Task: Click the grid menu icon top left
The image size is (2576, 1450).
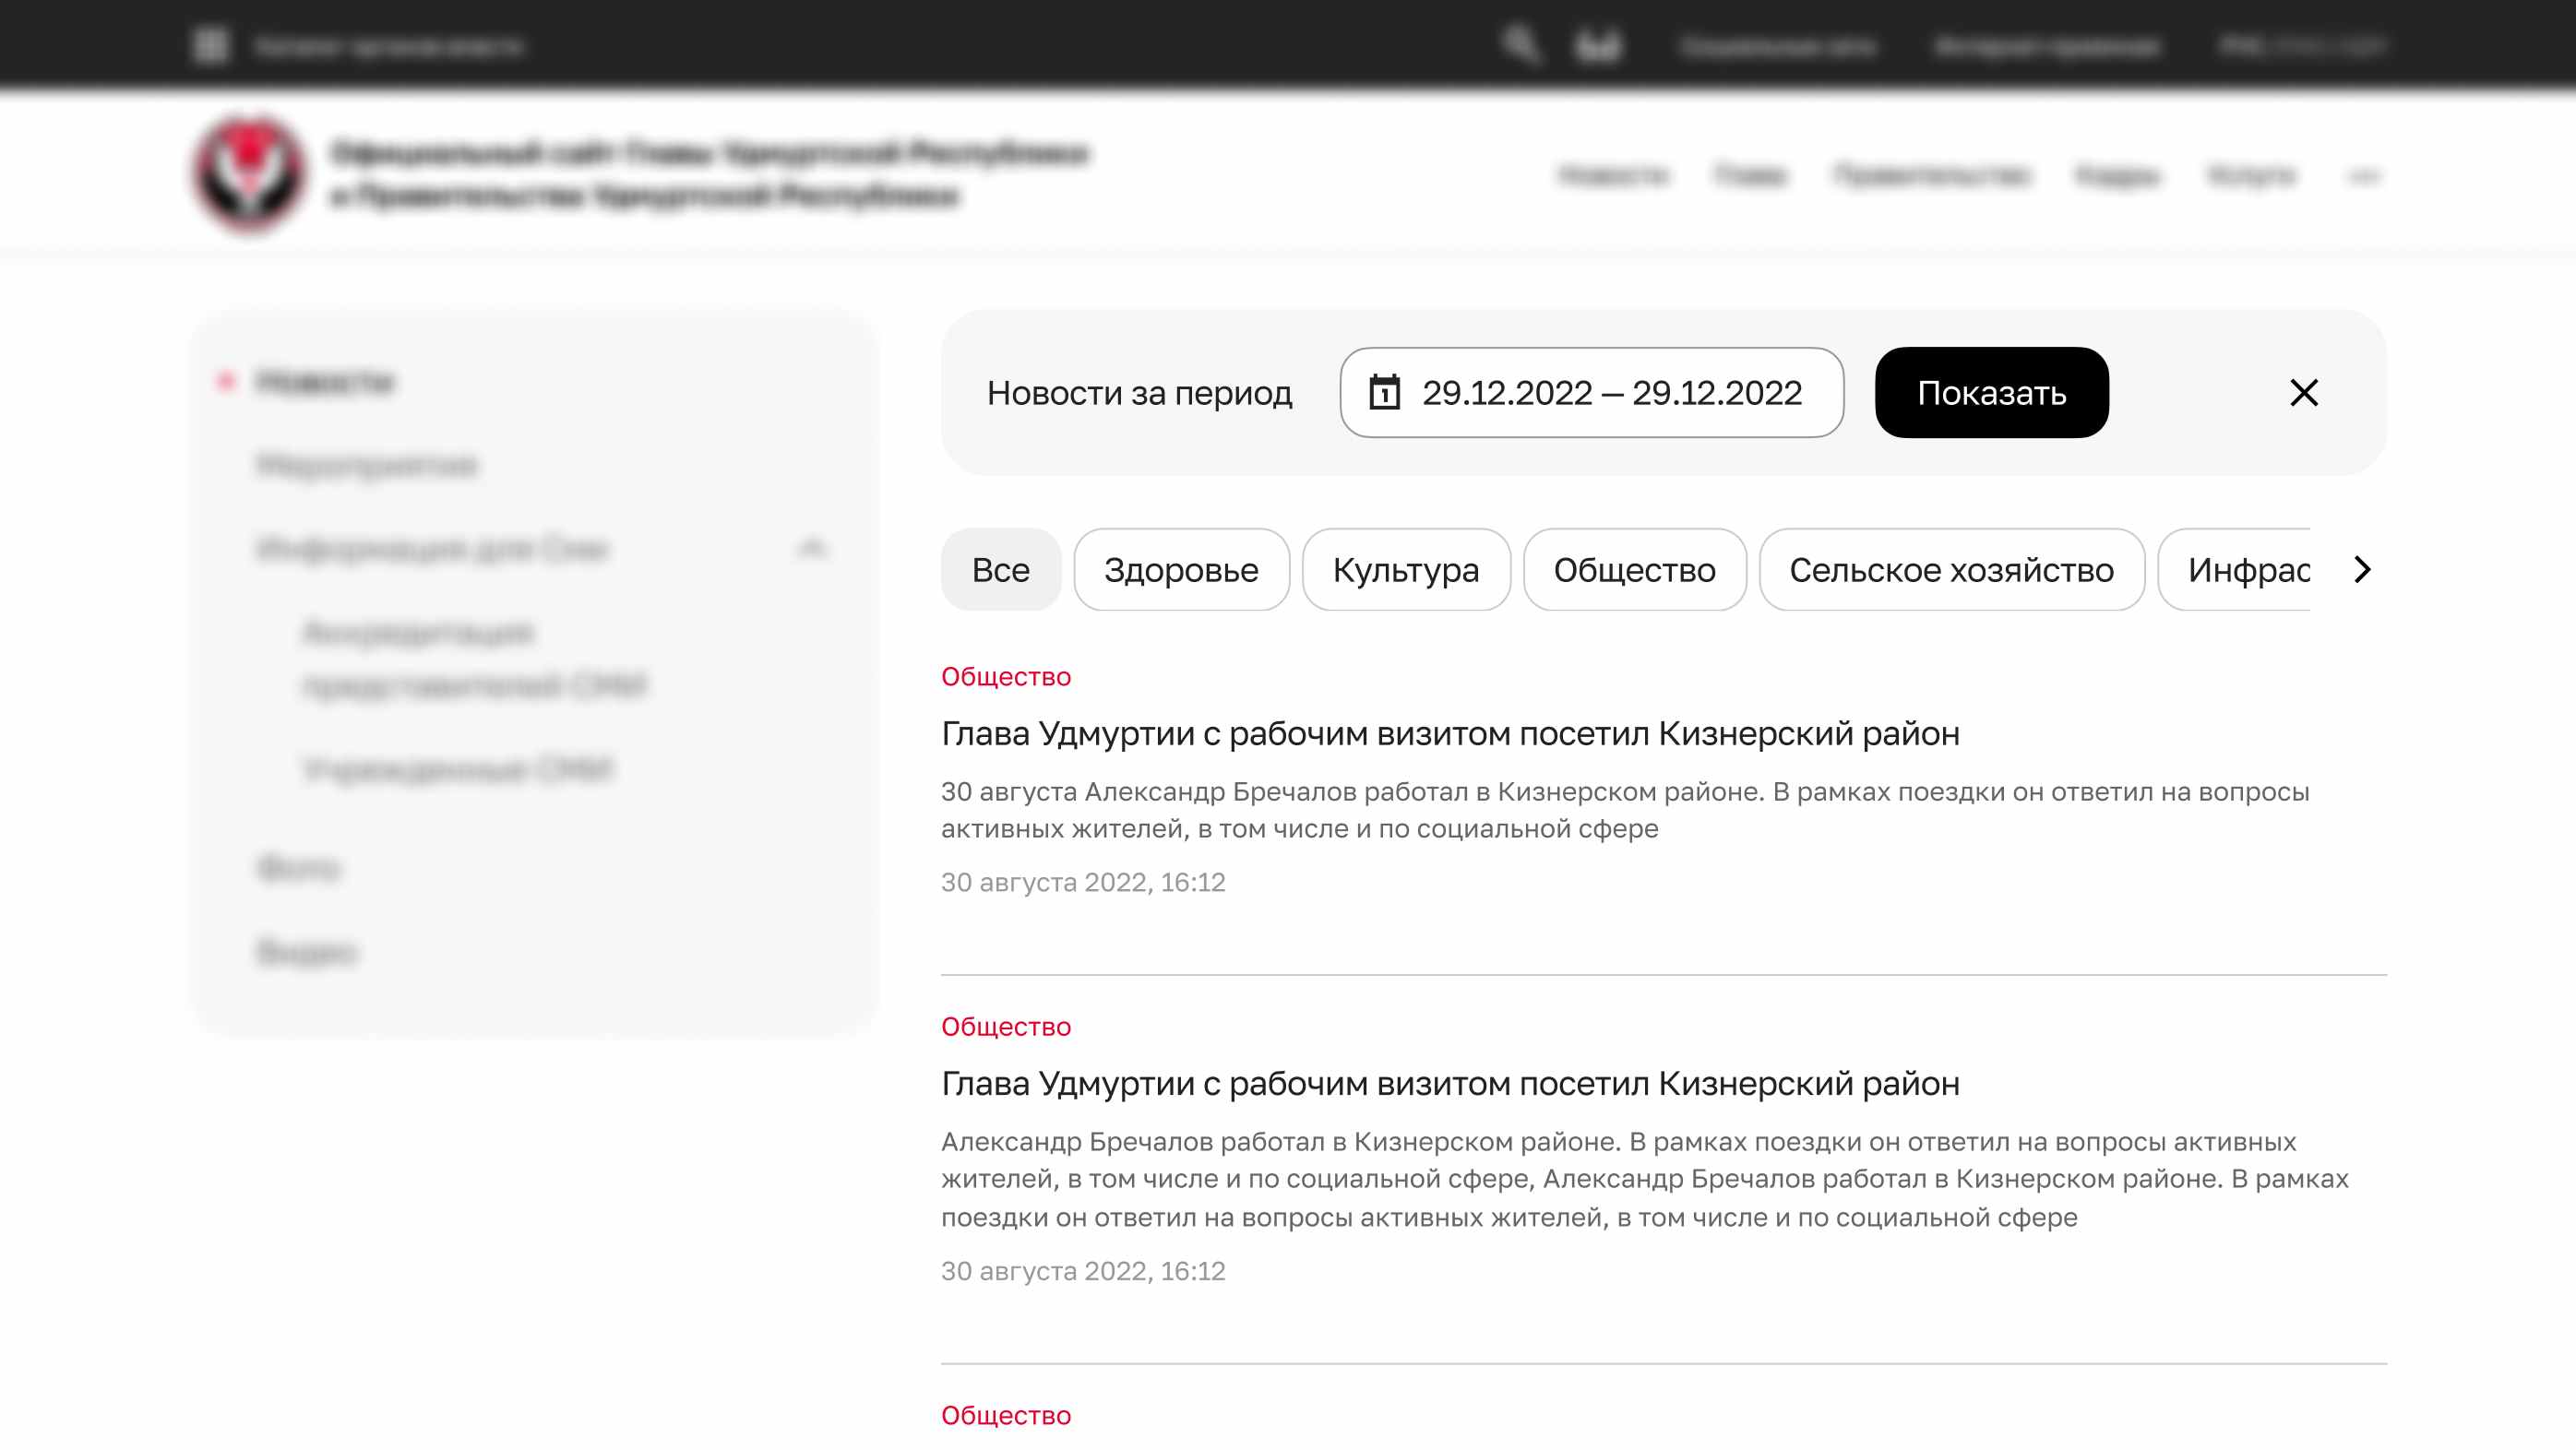Action: (211, 45)
